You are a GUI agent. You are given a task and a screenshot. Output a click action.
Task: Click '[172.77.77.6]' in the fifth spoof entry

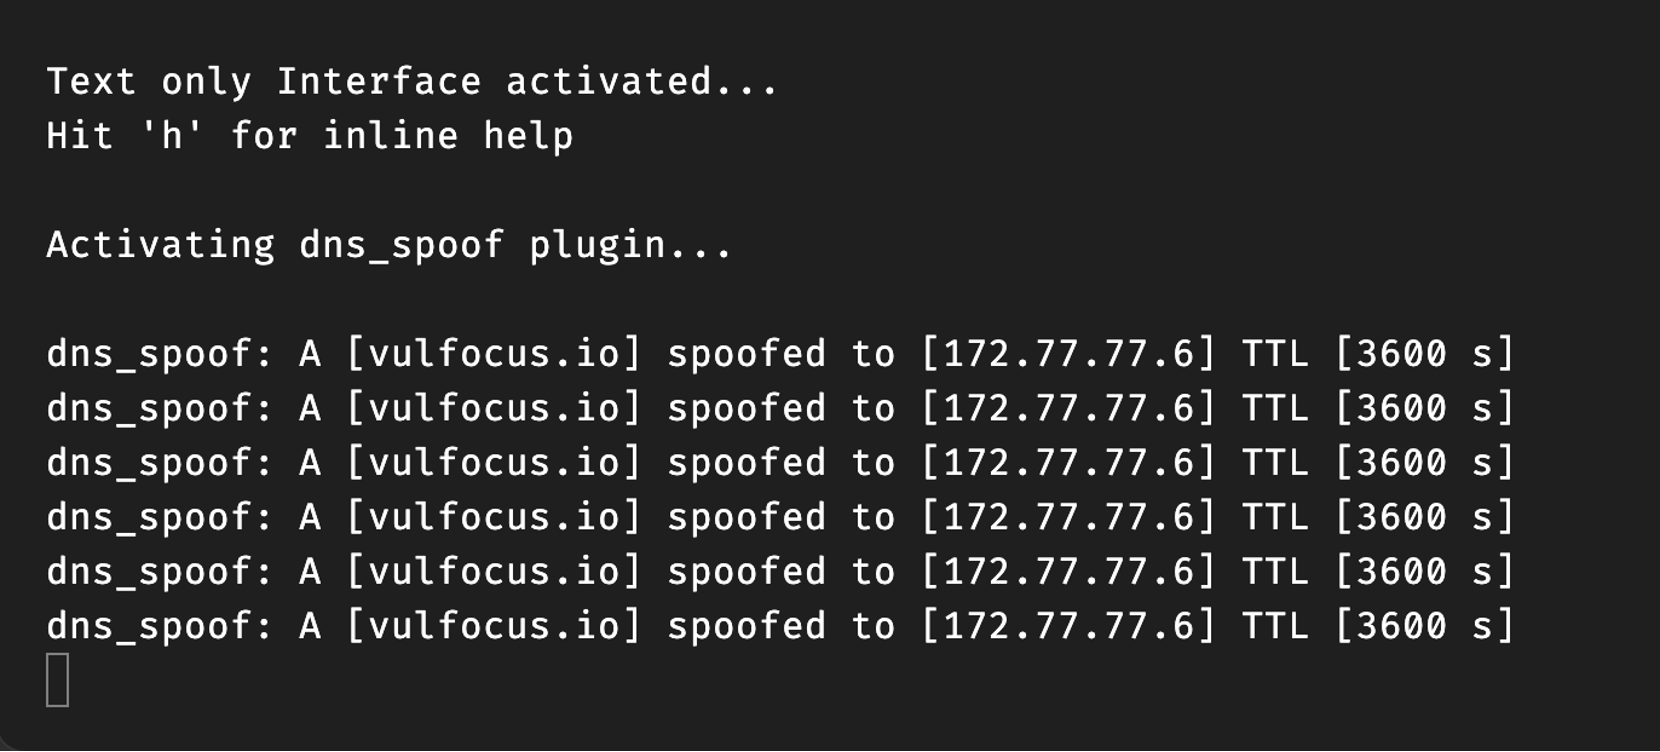tap(1068, 572)
